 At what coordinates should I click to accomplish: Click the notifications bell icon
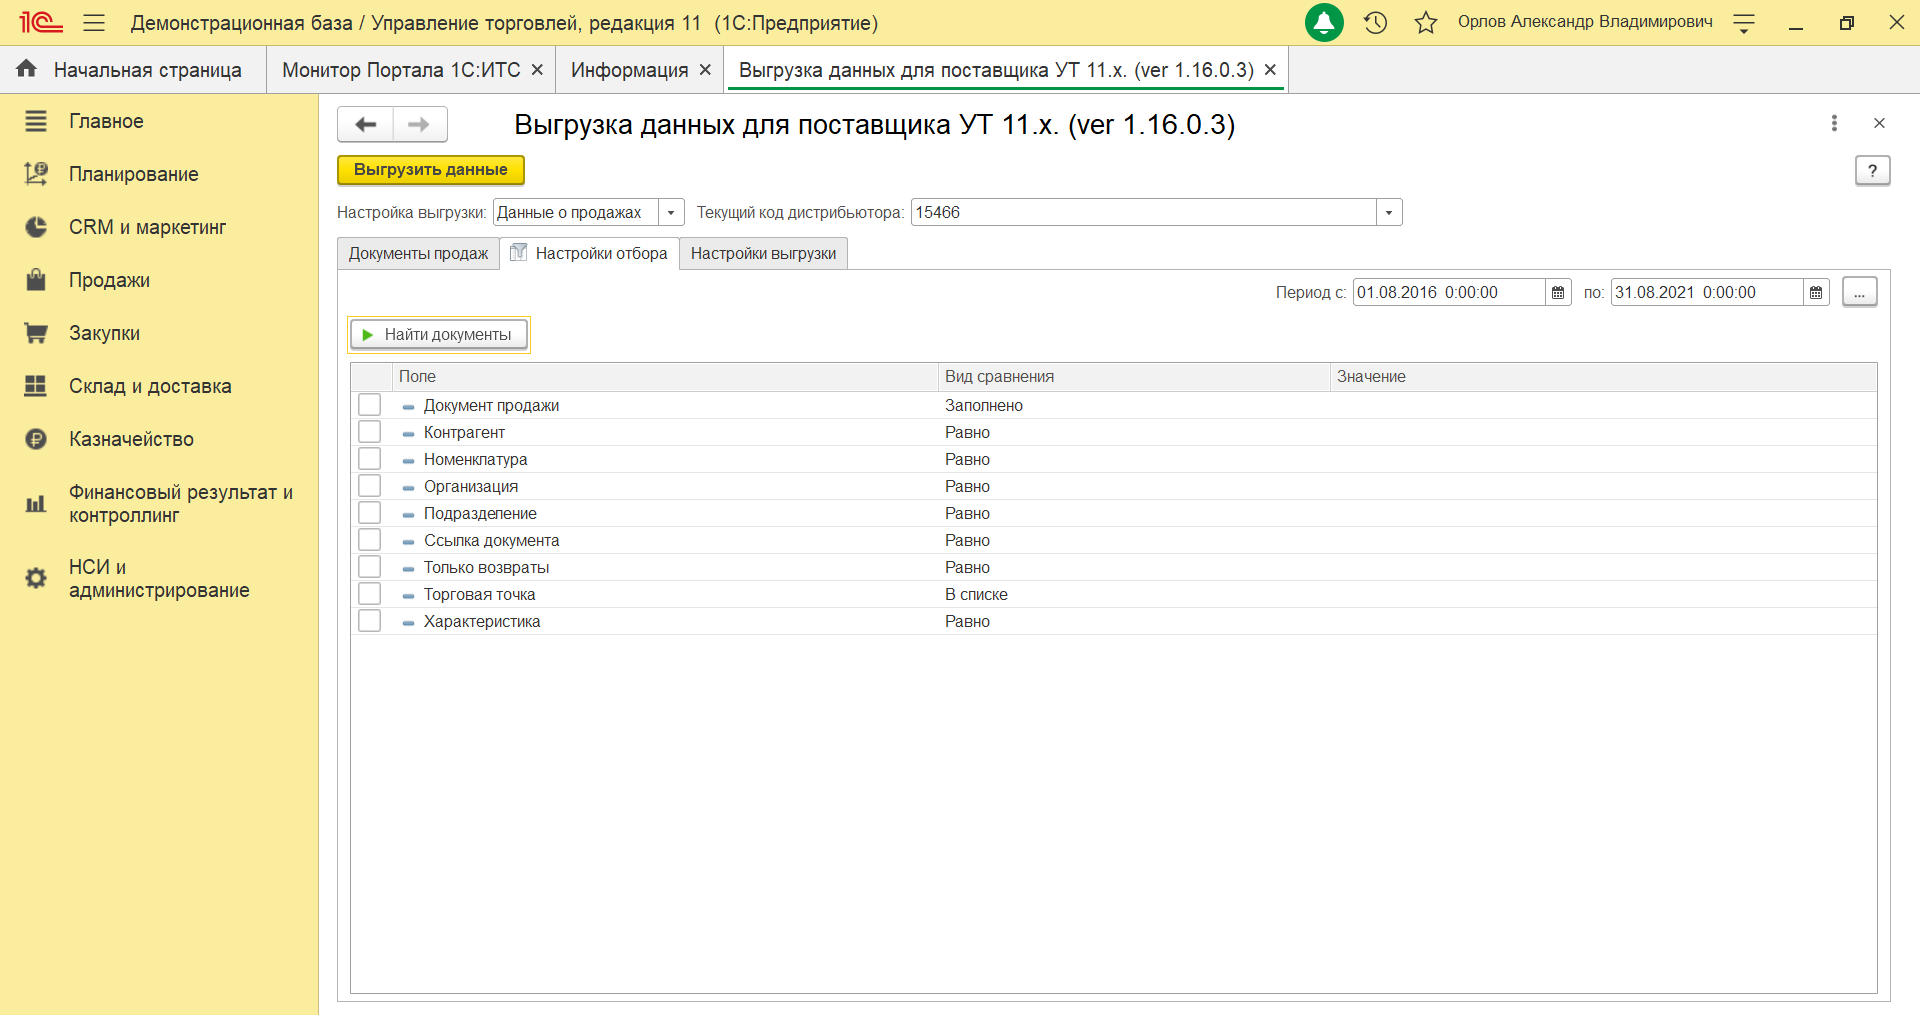(1324, 22)
